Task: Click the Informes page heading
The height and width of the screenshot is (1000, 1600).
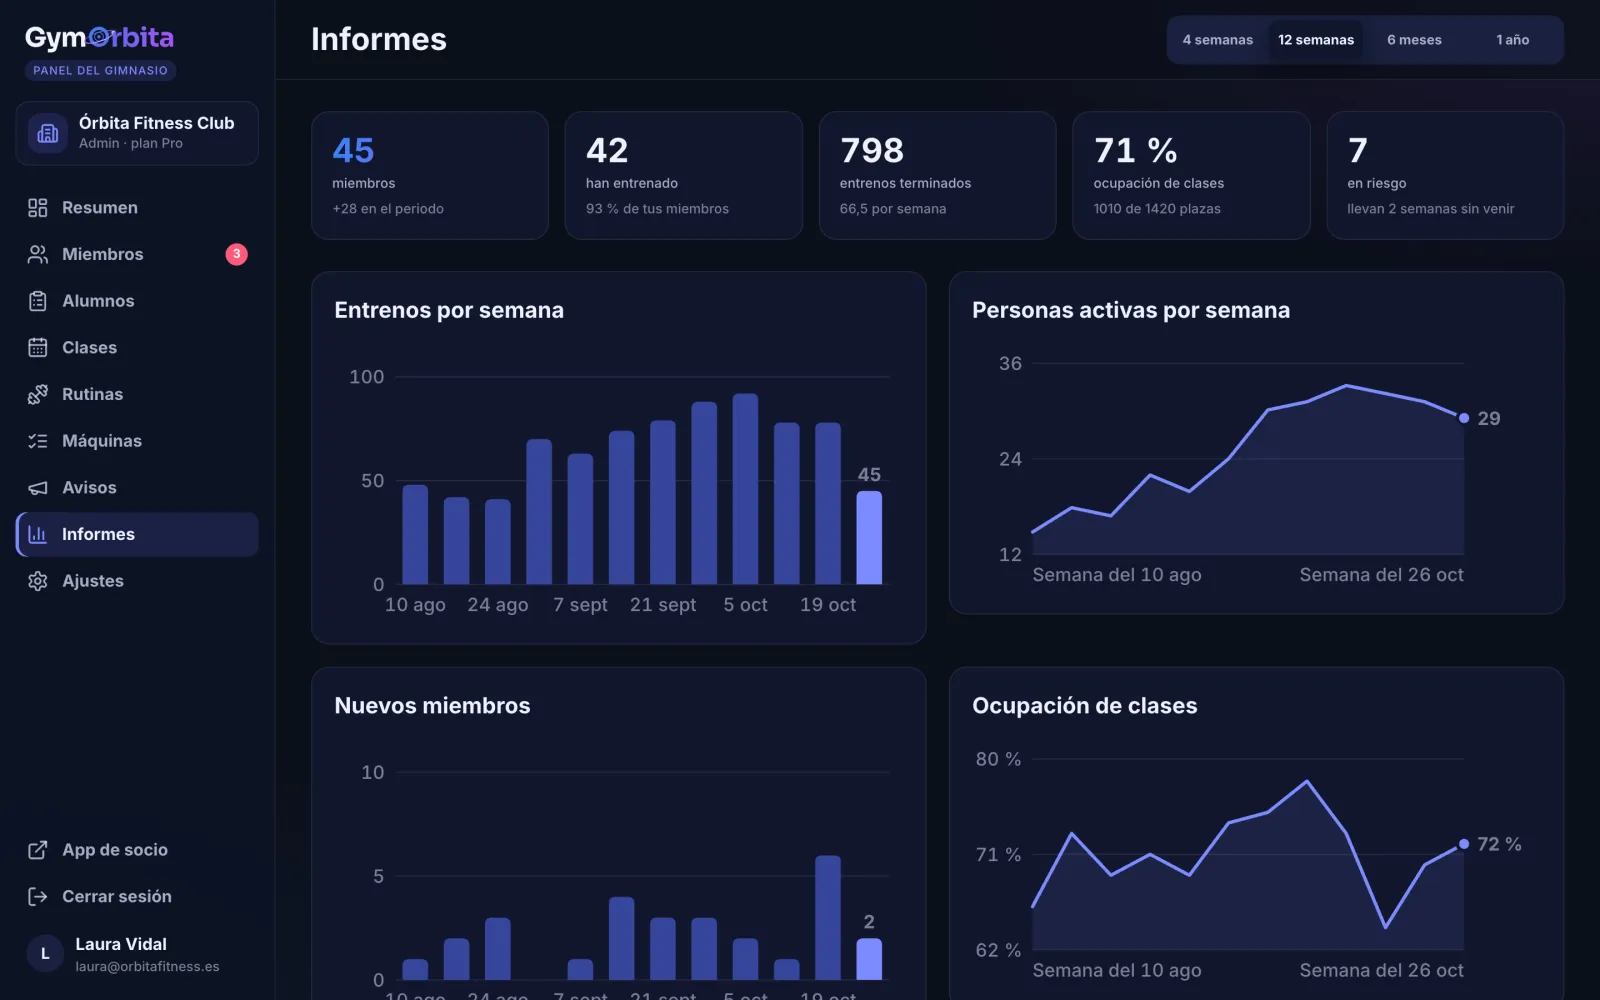Action: pyautogui.click(x=379, y=39)
